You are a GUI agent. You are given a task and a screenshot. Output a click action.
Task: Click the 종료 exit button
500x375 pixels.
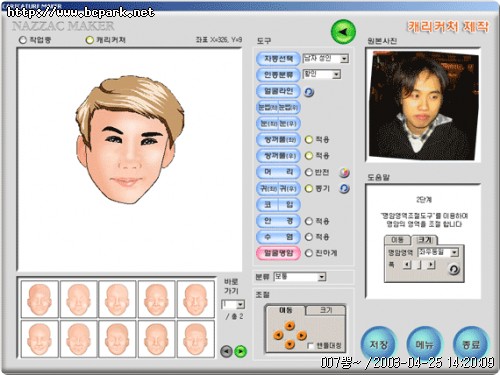pyautogui.click(x=471, y=344)
